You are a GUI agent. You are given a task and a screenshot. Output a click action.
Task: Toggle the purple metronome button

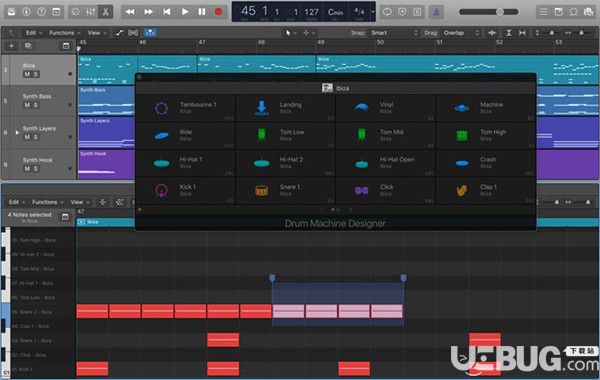(436, 12)
